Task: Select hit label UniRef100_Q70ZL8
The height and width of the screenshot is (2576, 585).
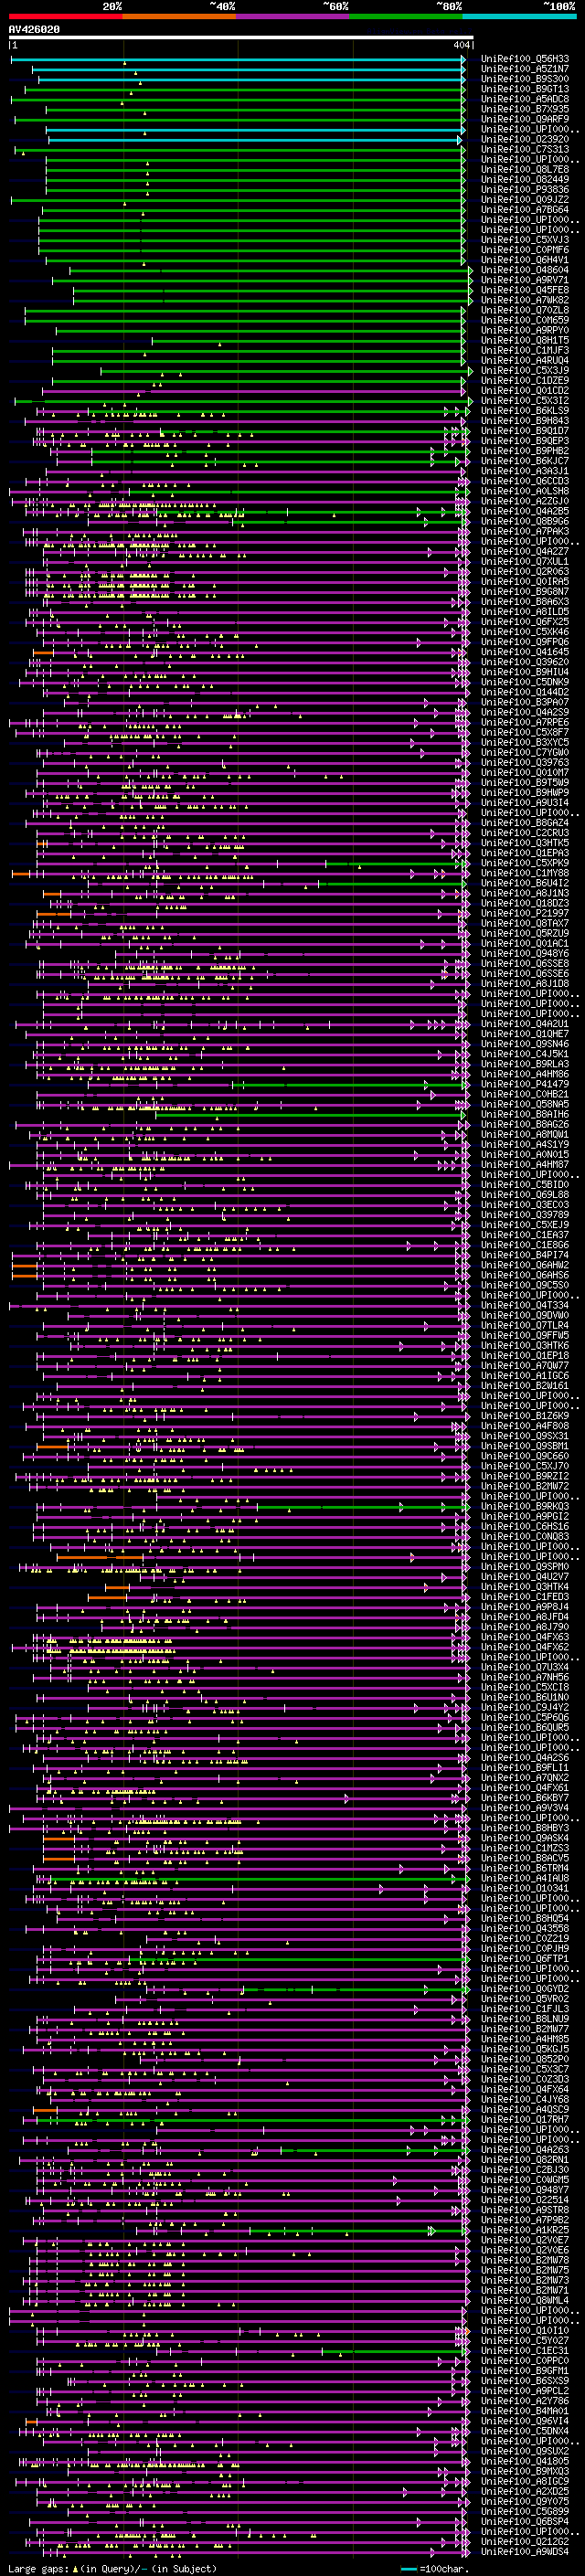Action: 525,310
